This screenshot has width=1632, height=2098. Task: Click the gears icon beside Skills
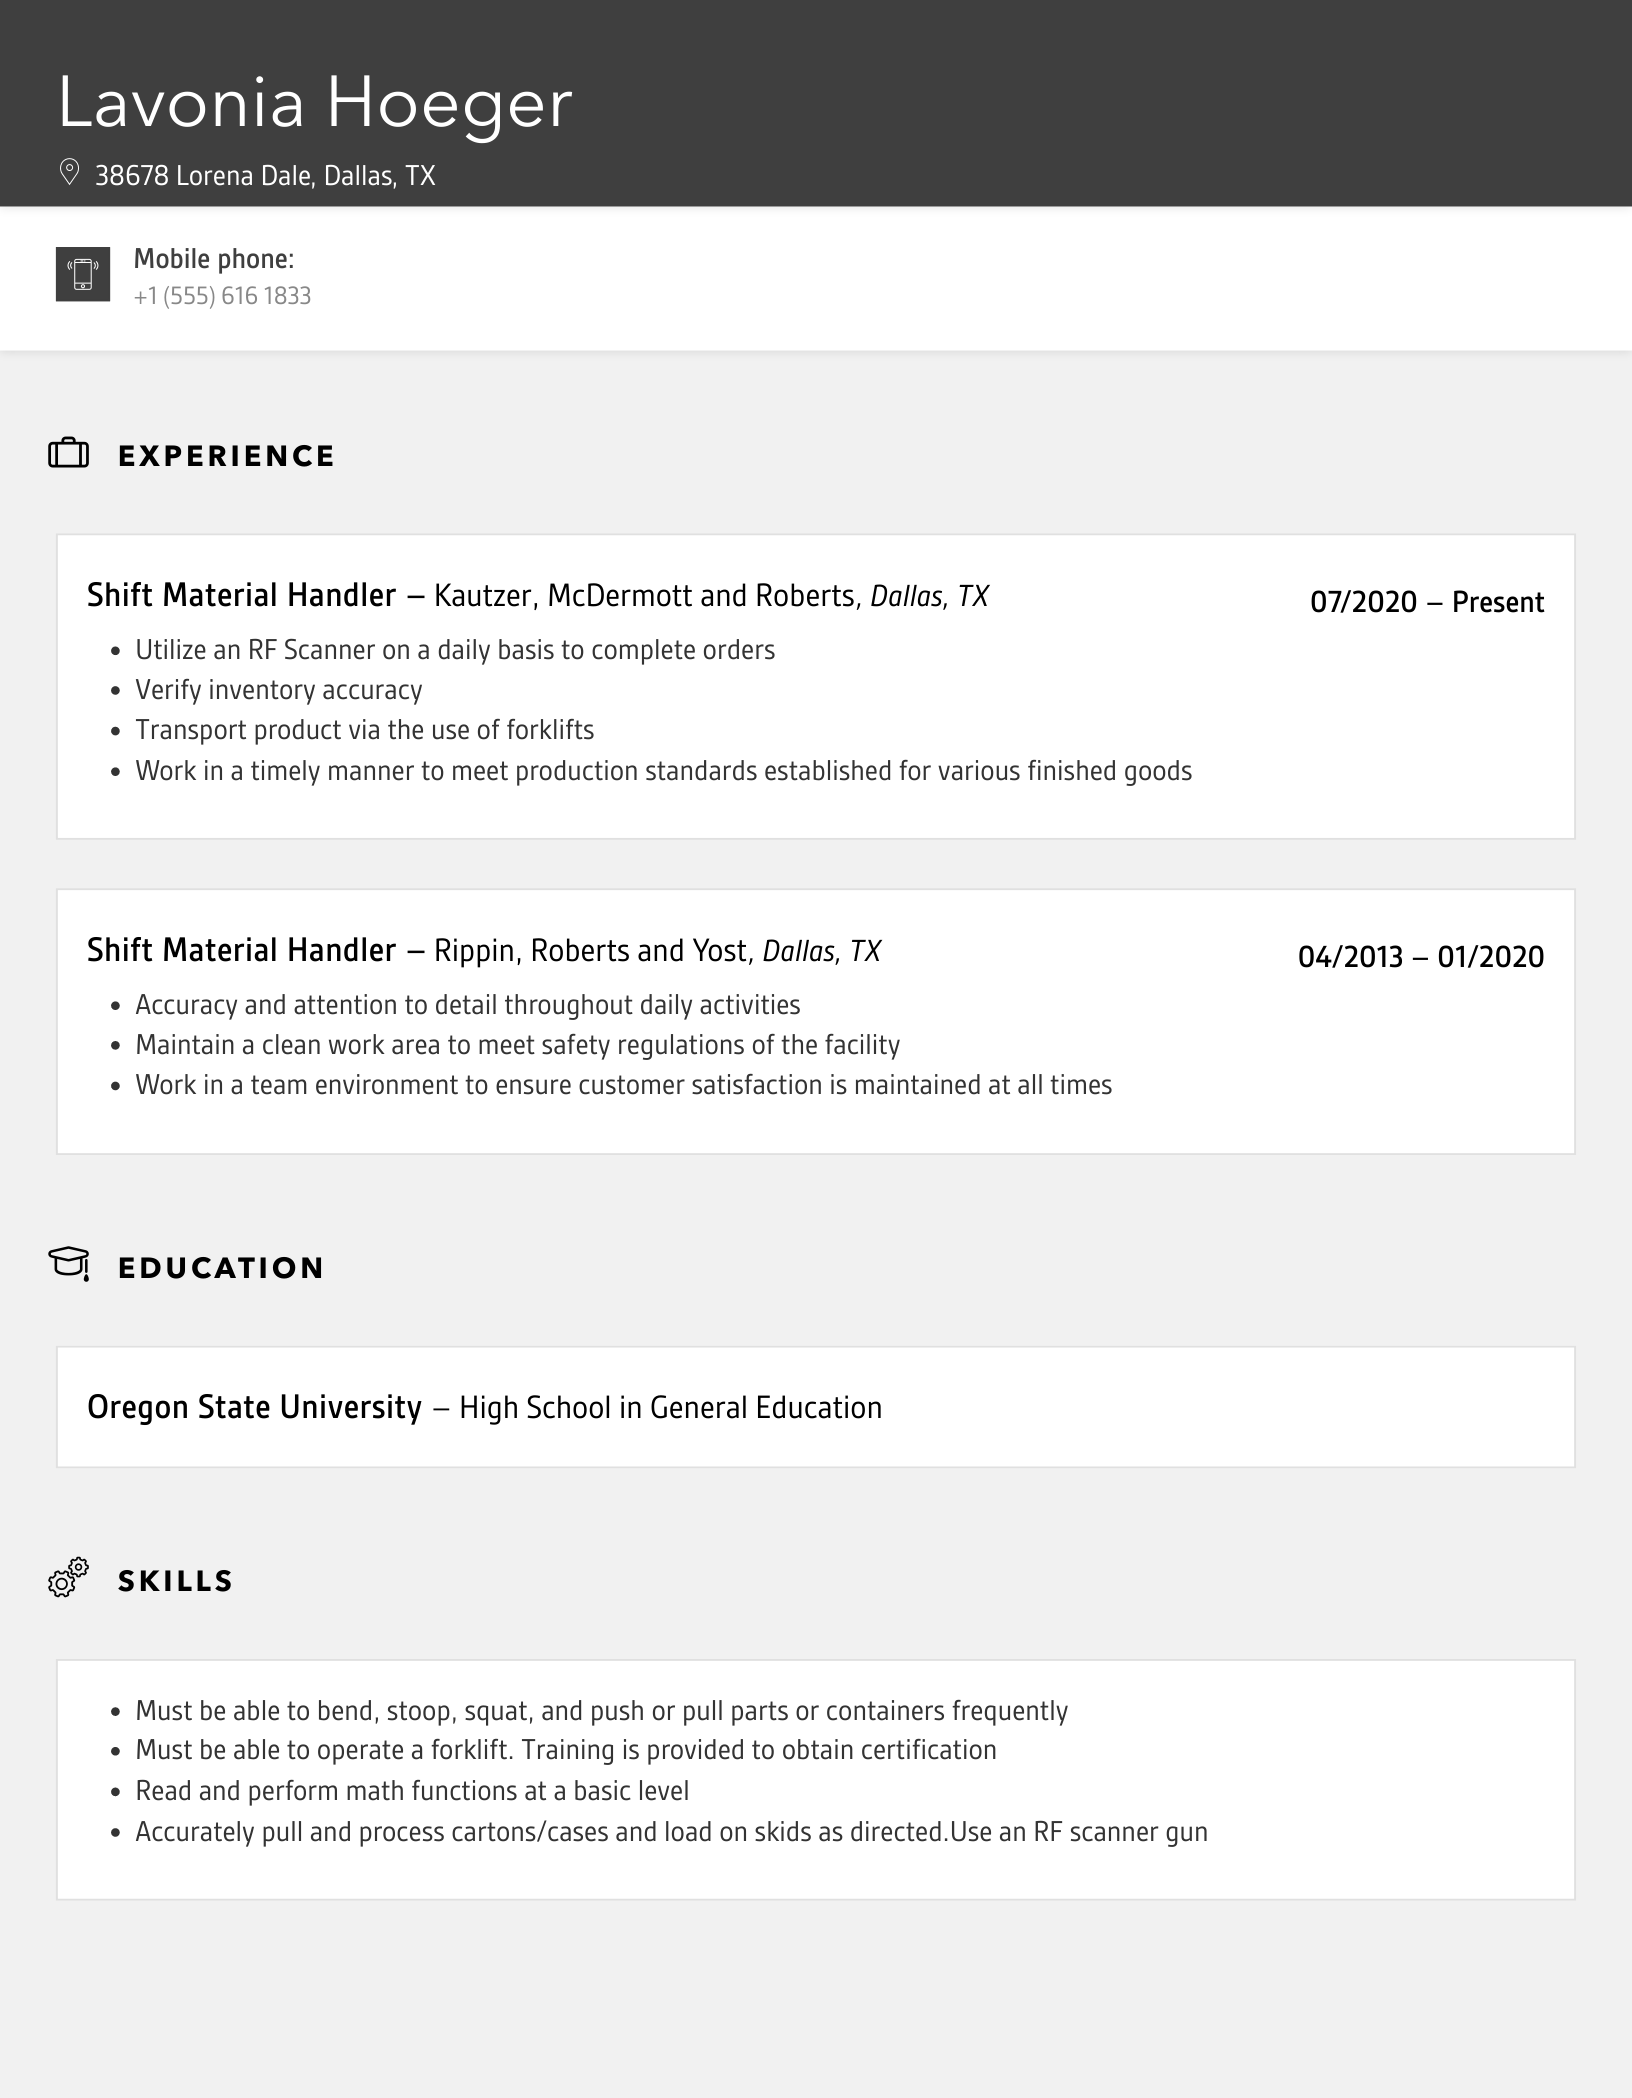pyautogui.click(x=69, y=1578)
